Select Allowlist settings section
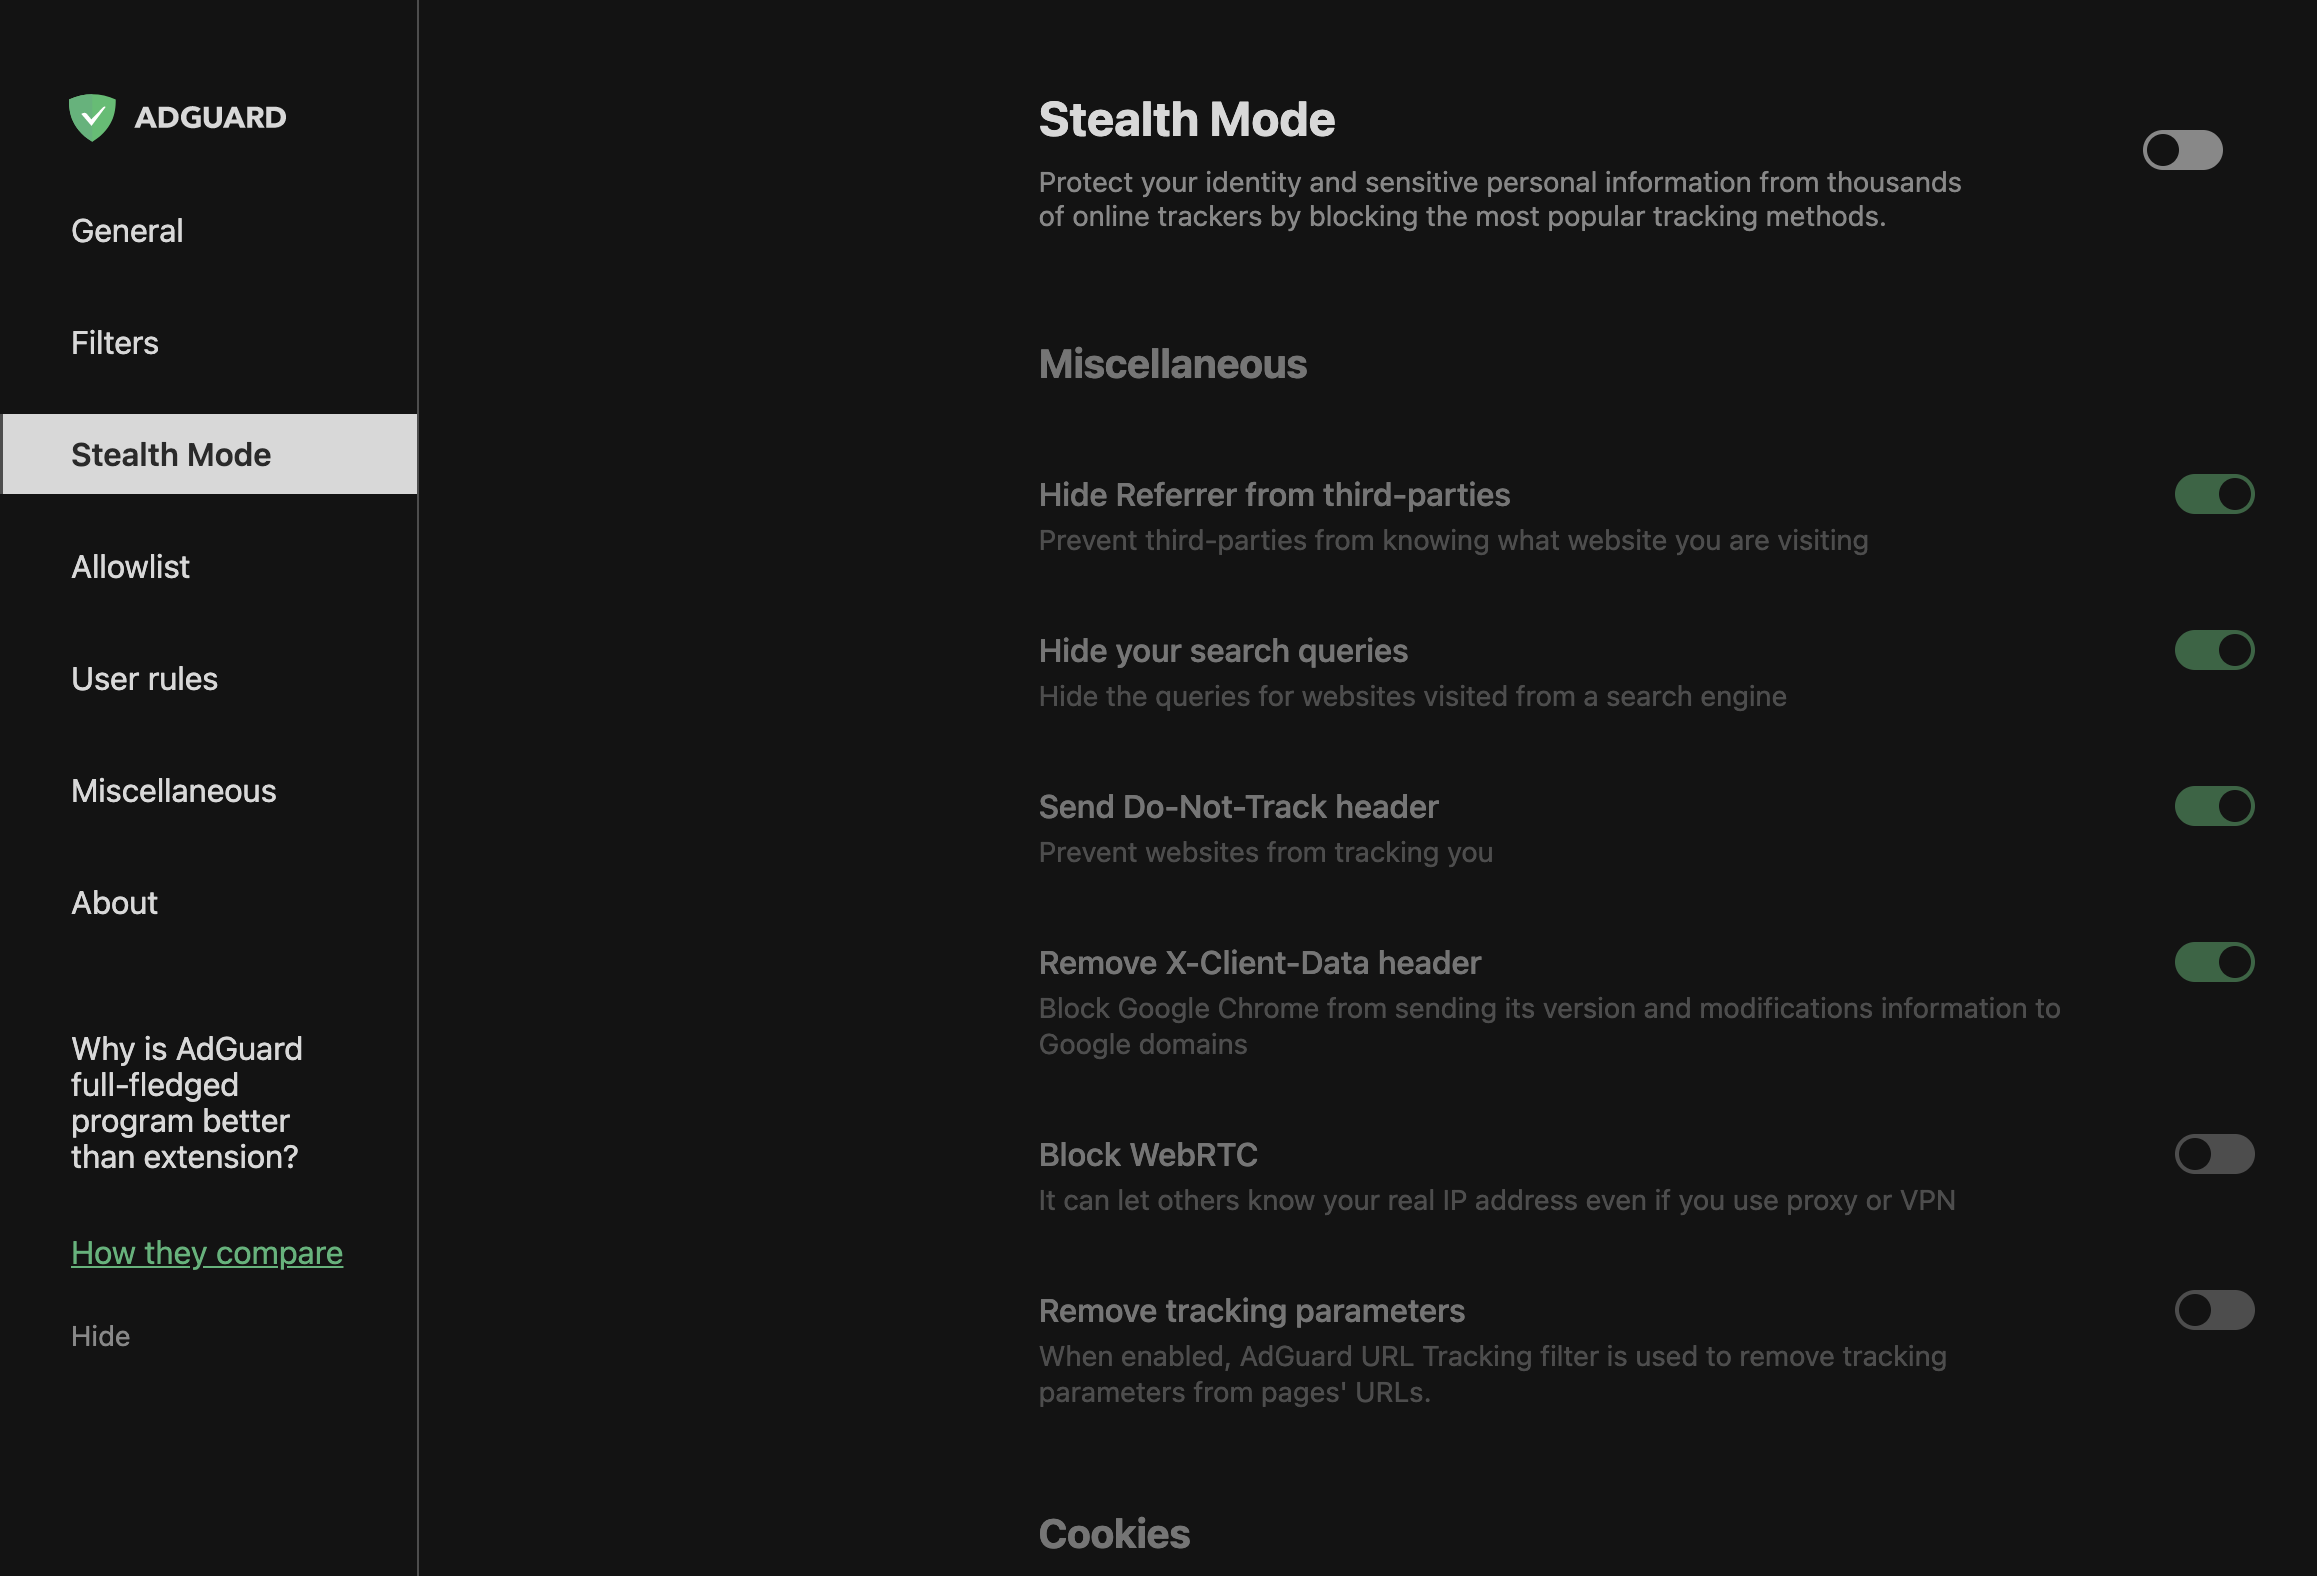This screenshot has height=1576, width=2317. point(128,565)
